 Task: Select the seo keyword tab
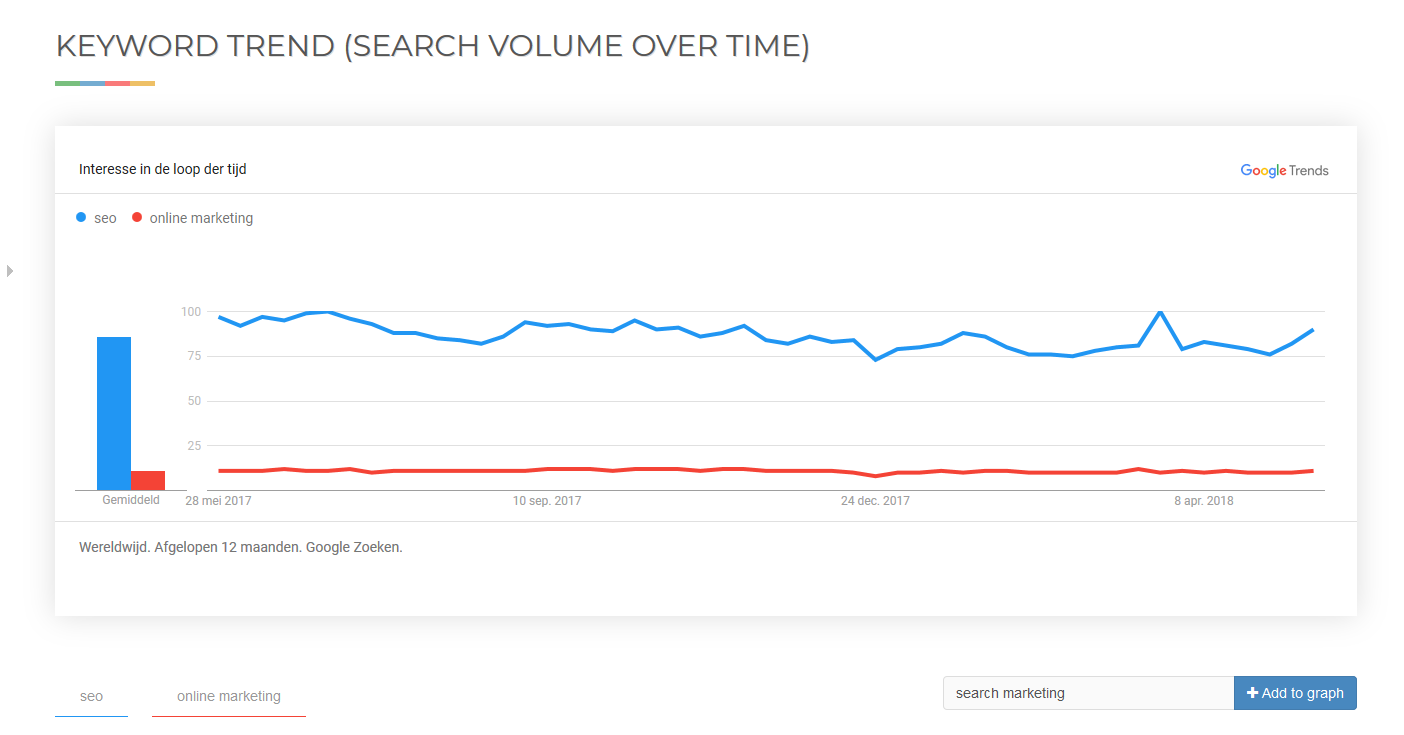(91, 696)
